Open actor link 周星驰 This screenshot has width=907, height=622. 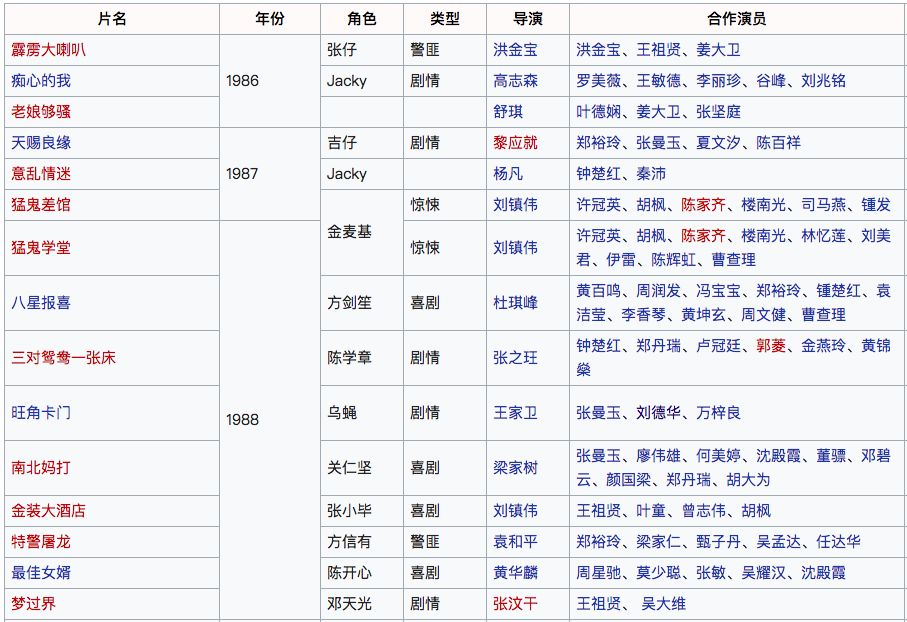click(x=598, y=573)
